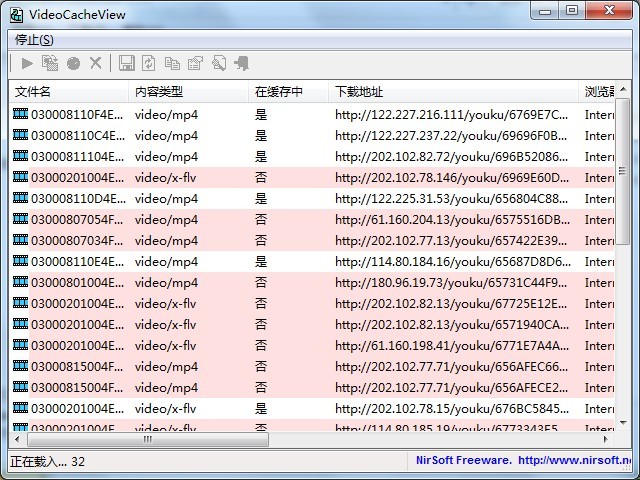Open the 停止(S) menu
The image size is (640, 480).
34,39
